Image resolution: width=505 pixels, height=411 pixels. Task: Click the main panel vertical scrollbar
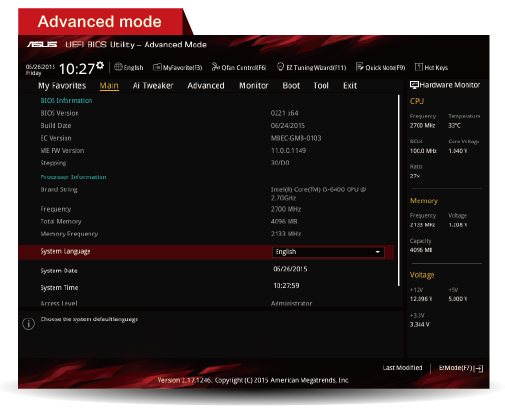[x=399, y=190]
